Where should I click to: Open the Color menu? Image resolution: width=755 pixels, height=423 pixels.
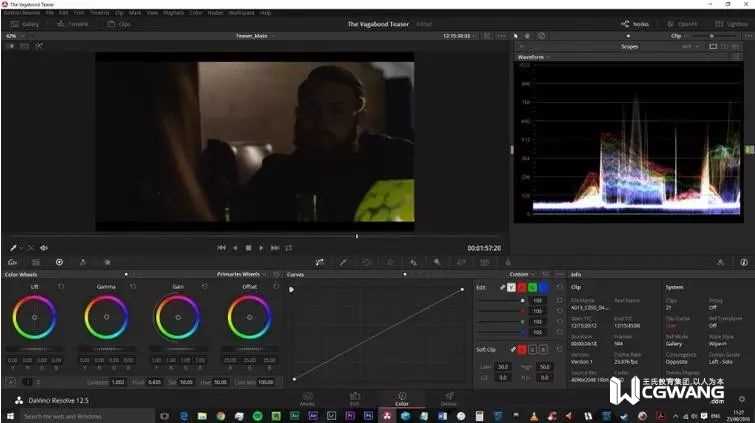click(196, 13)
